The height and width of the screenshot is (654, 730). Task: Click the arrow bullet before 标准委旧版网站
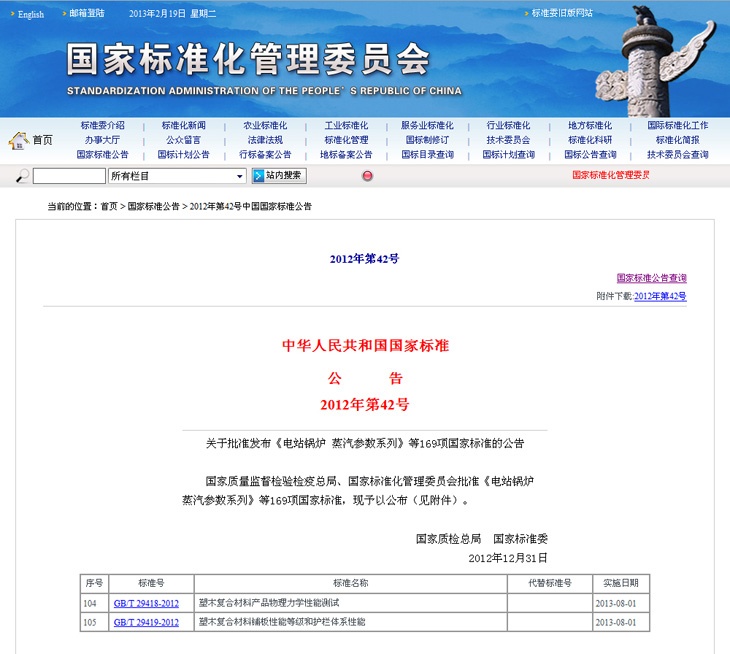pyautogui.click(x=525, y=14)
